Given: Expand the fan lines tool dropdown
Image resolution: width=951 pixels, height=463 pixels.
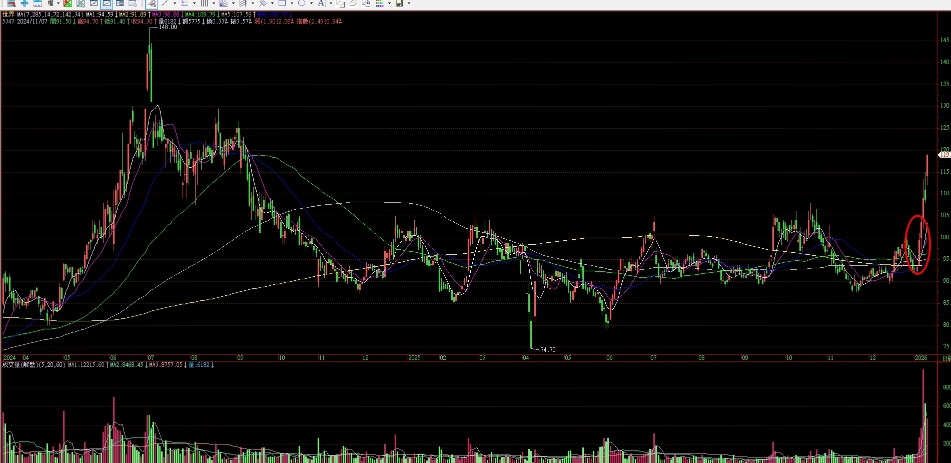Looking at the screenshot, I should click(x=233, y=4).
